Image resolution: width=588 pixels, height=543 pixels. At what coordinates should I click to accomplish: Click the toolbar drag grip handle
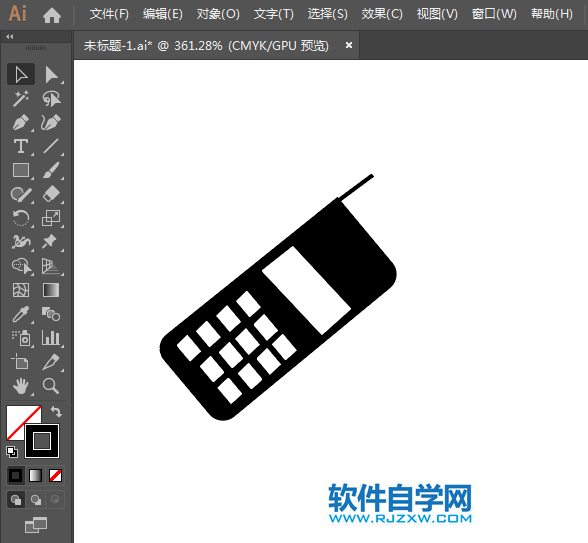[x=36, y=48]
